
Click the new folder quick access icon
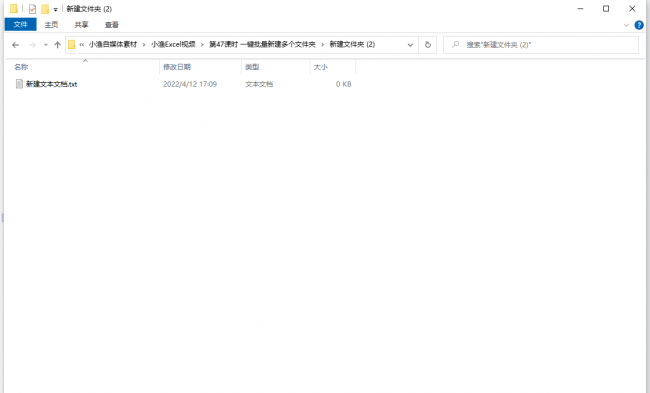(45, 9)
